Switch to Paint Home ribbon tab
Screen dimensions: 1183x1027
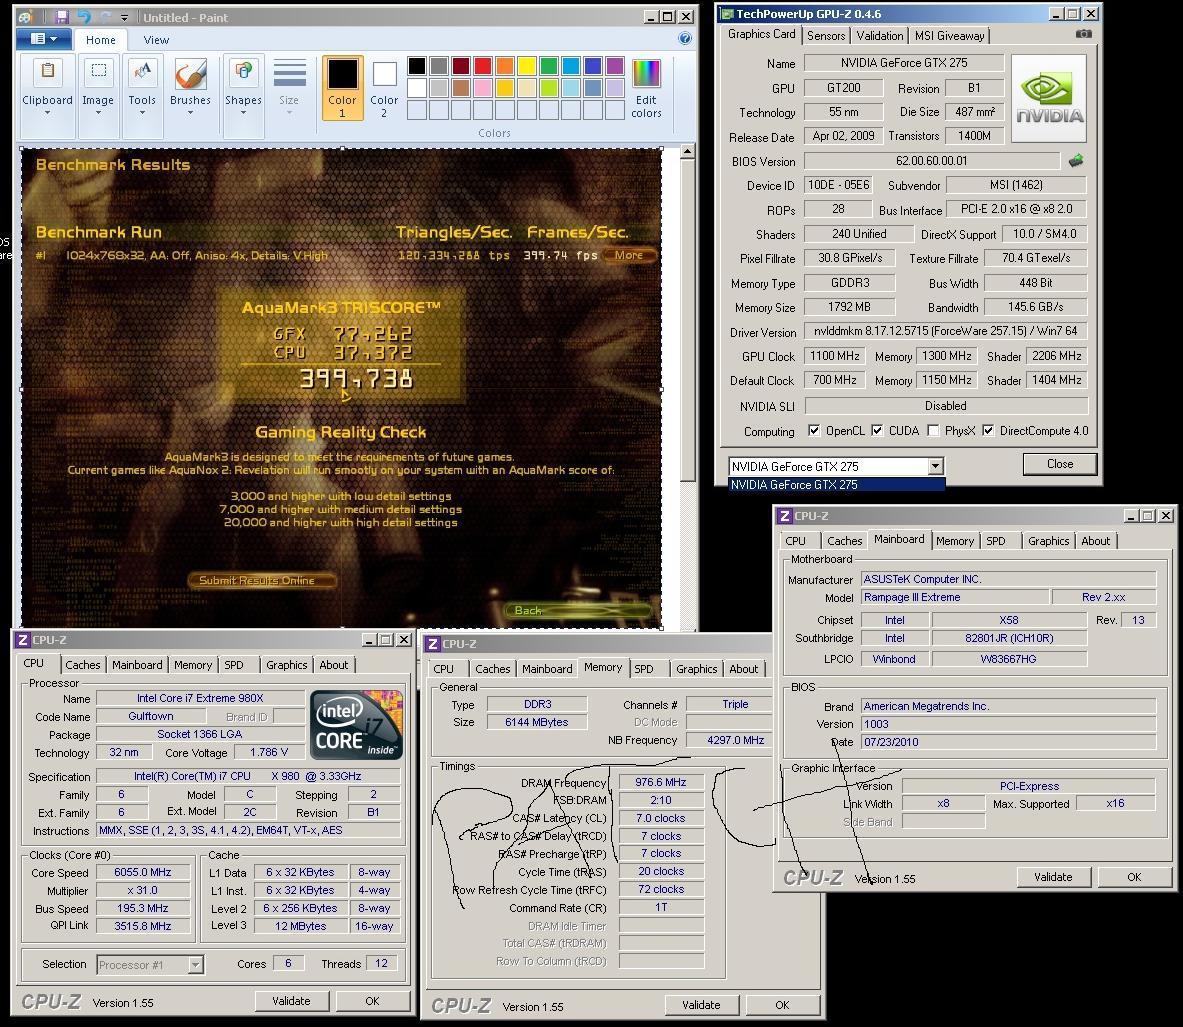100,40
